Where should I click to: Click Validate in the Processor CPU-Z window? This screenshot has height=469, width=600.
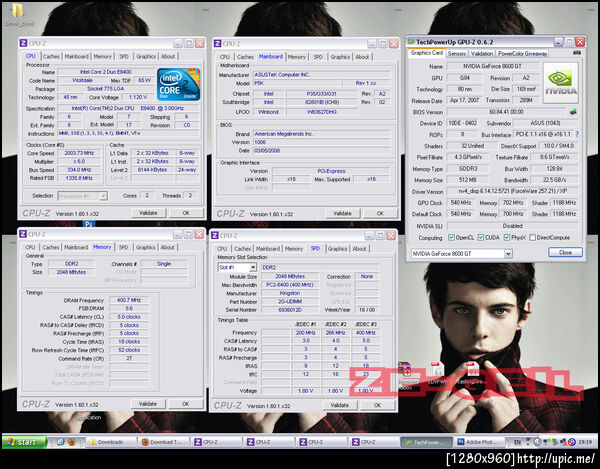pyautogui.click(x=148, y=213)
